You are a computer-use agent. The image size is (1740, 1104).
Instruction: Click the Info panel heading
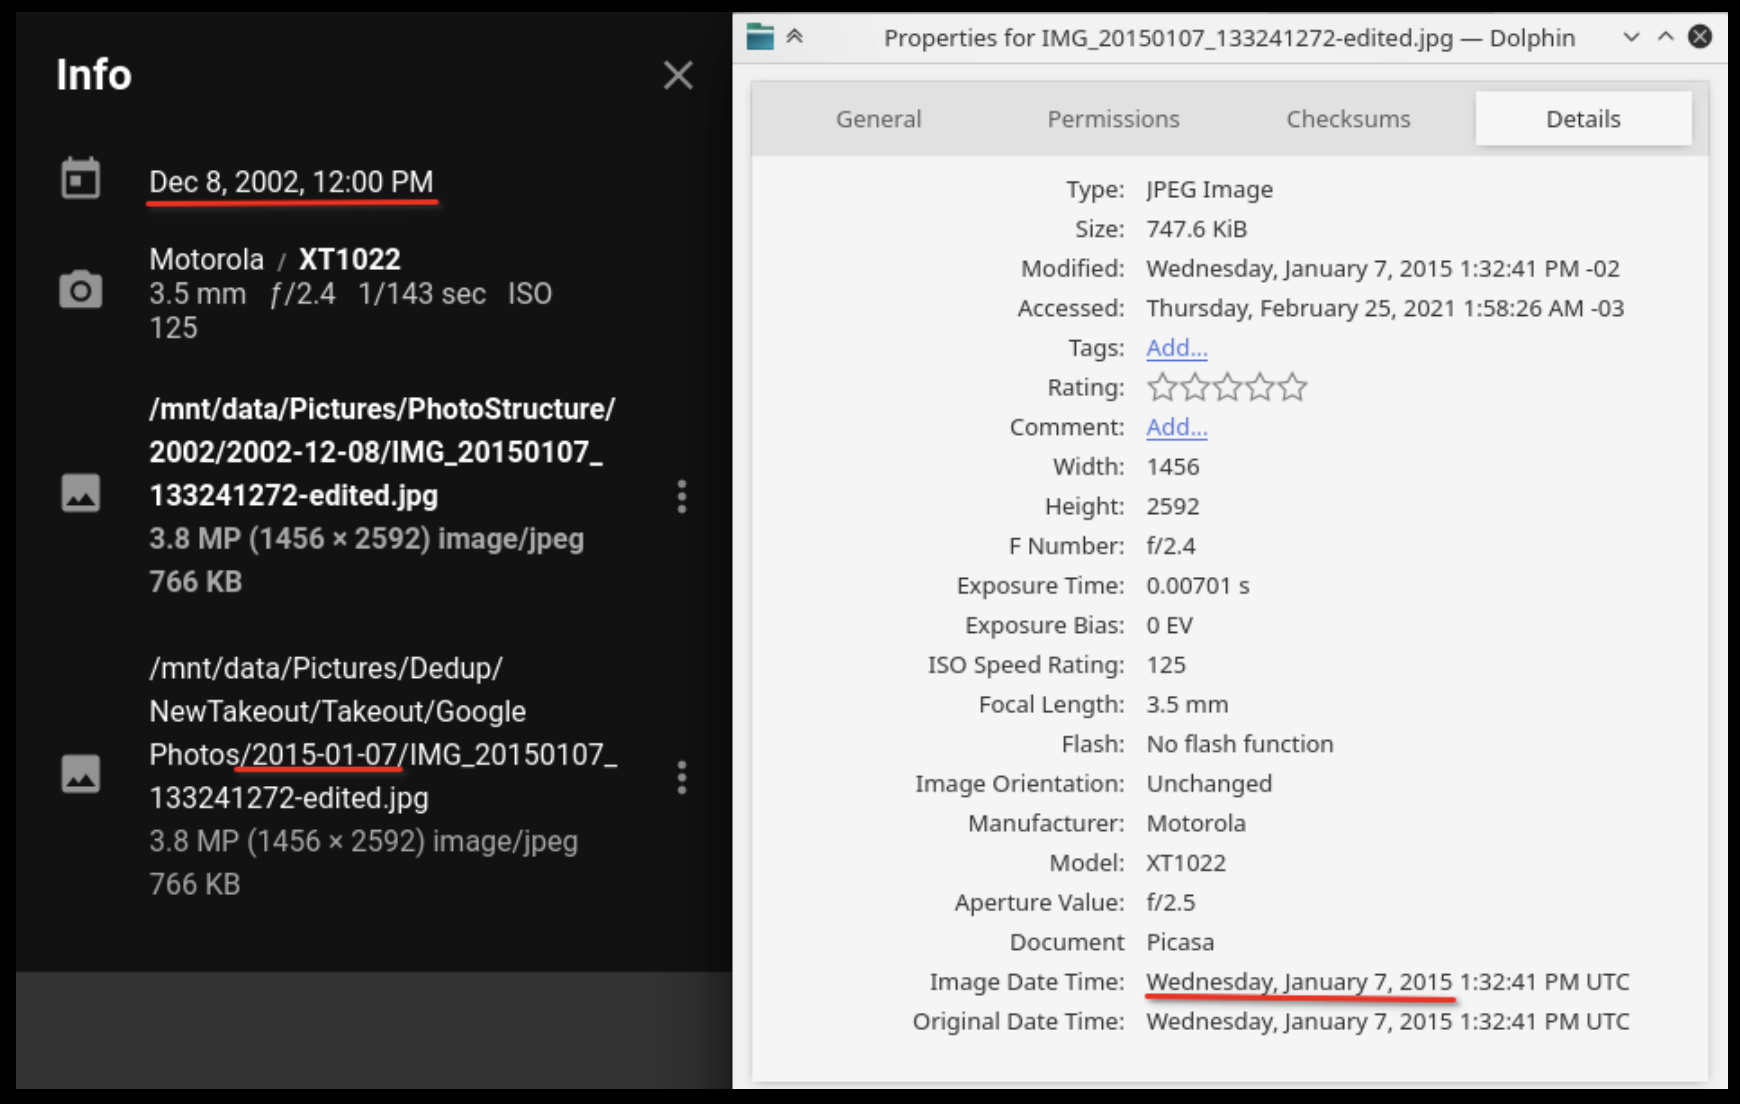94,75
